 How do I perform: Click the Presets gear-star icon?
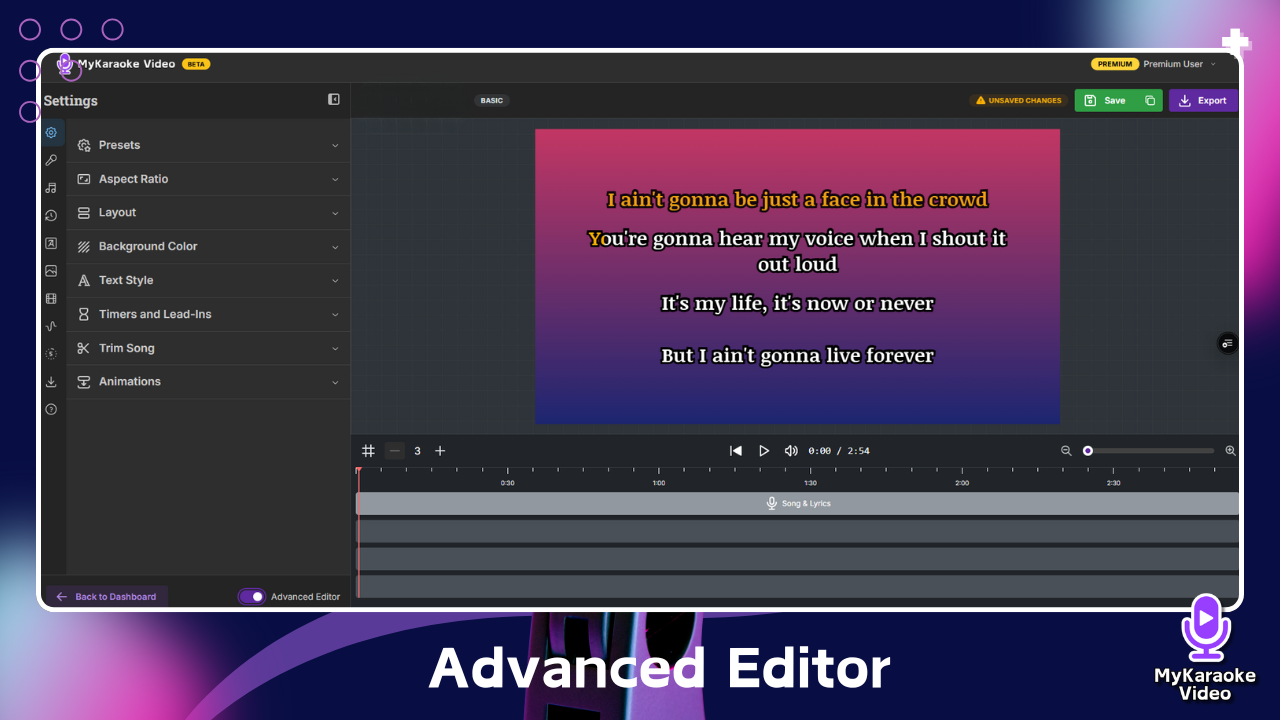point(84,145)
